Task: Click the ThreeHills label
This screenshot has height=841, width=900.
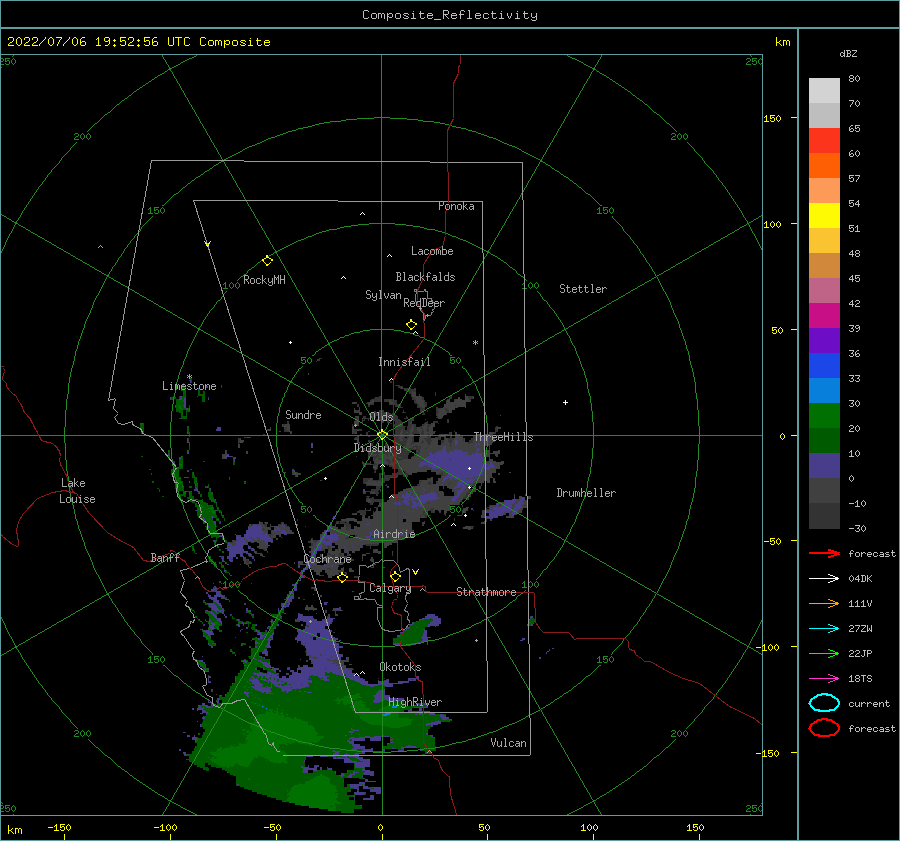Action: click(503, 437)
